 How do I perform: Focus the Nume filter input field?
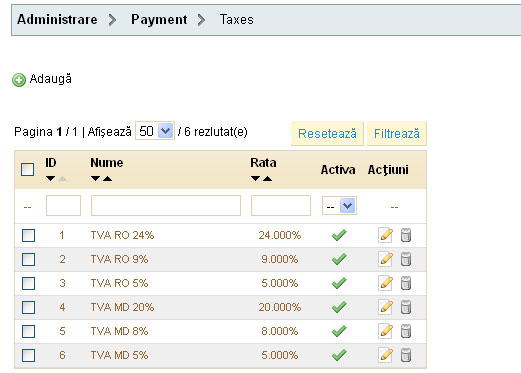(166, 206)
